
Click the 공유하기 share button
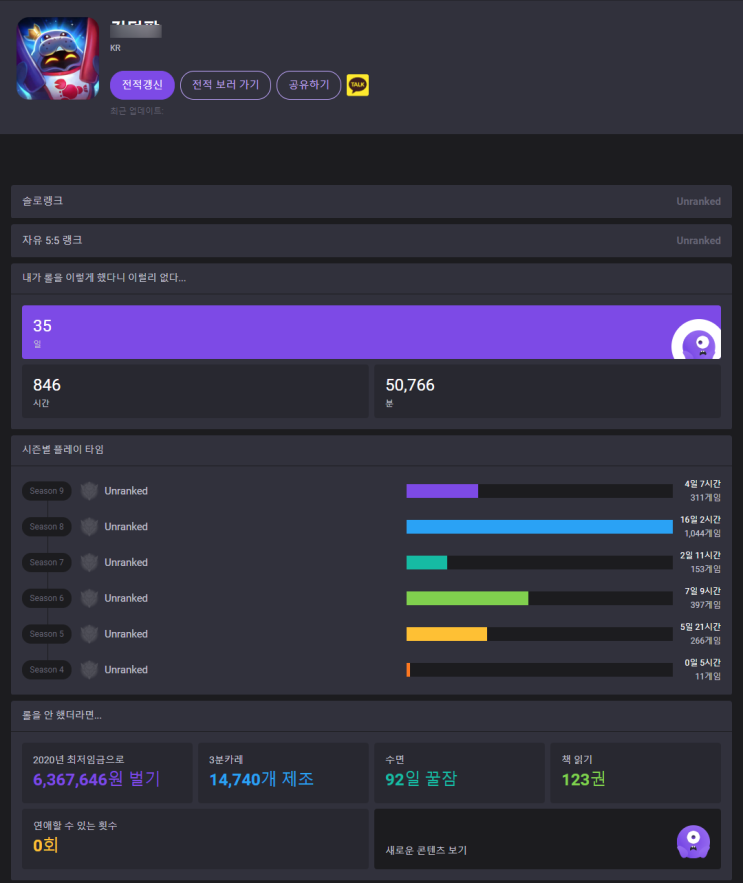309,85
